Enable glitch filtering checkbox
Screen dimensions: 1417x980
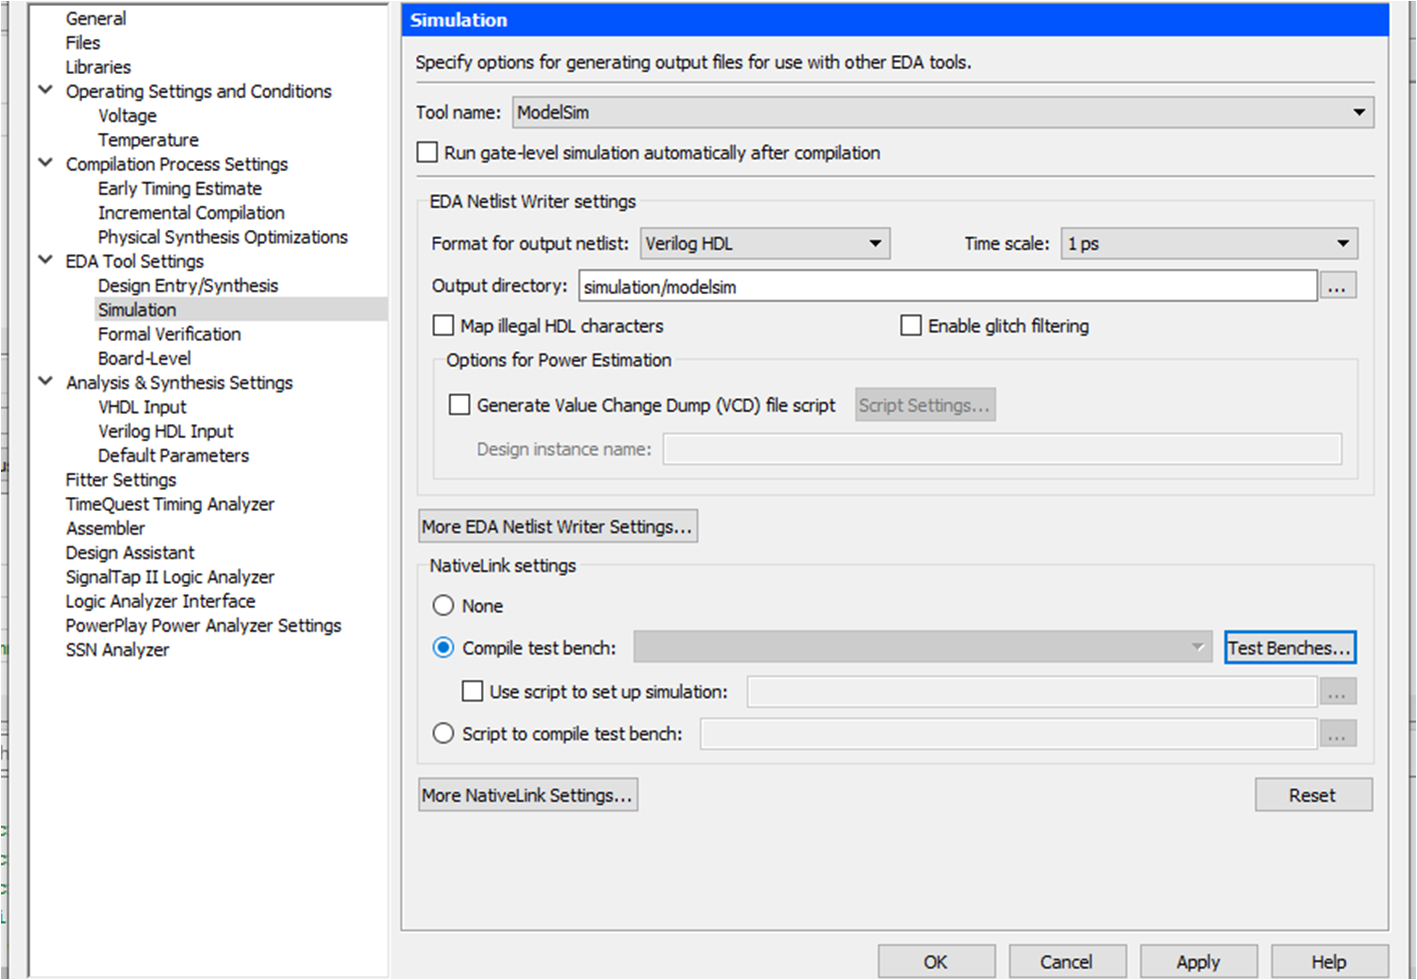point(911,325)
